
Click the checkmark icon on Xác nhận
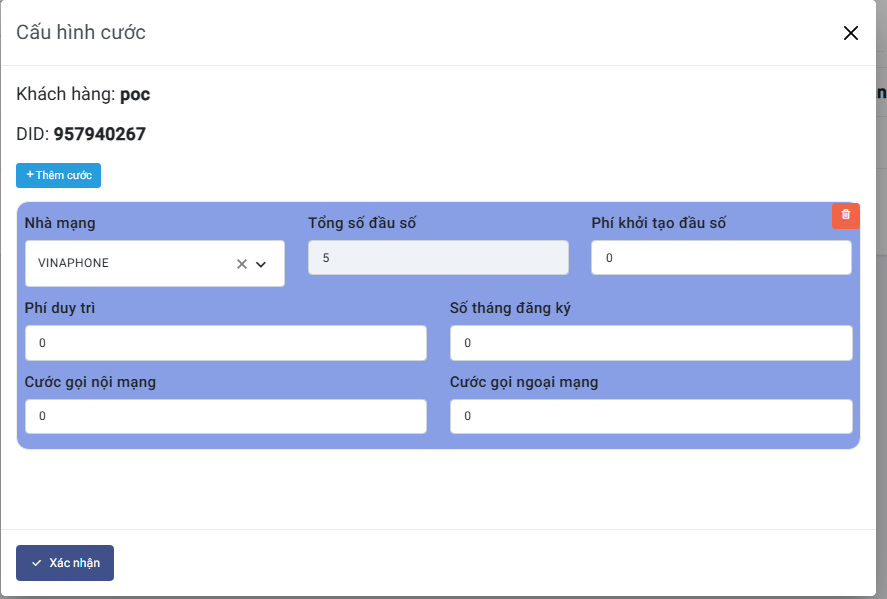[x=37, y=563]
